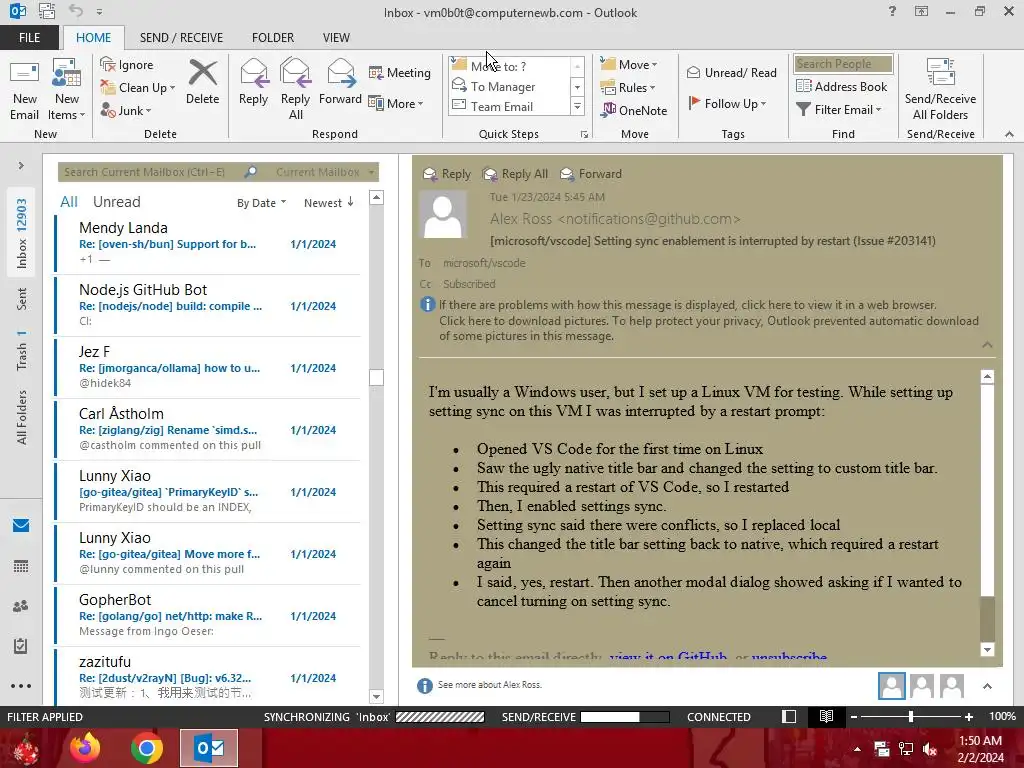Screen dimensions: 1024x768
Task: Open the Node.js GitHub Bot email
Action: 208,306
